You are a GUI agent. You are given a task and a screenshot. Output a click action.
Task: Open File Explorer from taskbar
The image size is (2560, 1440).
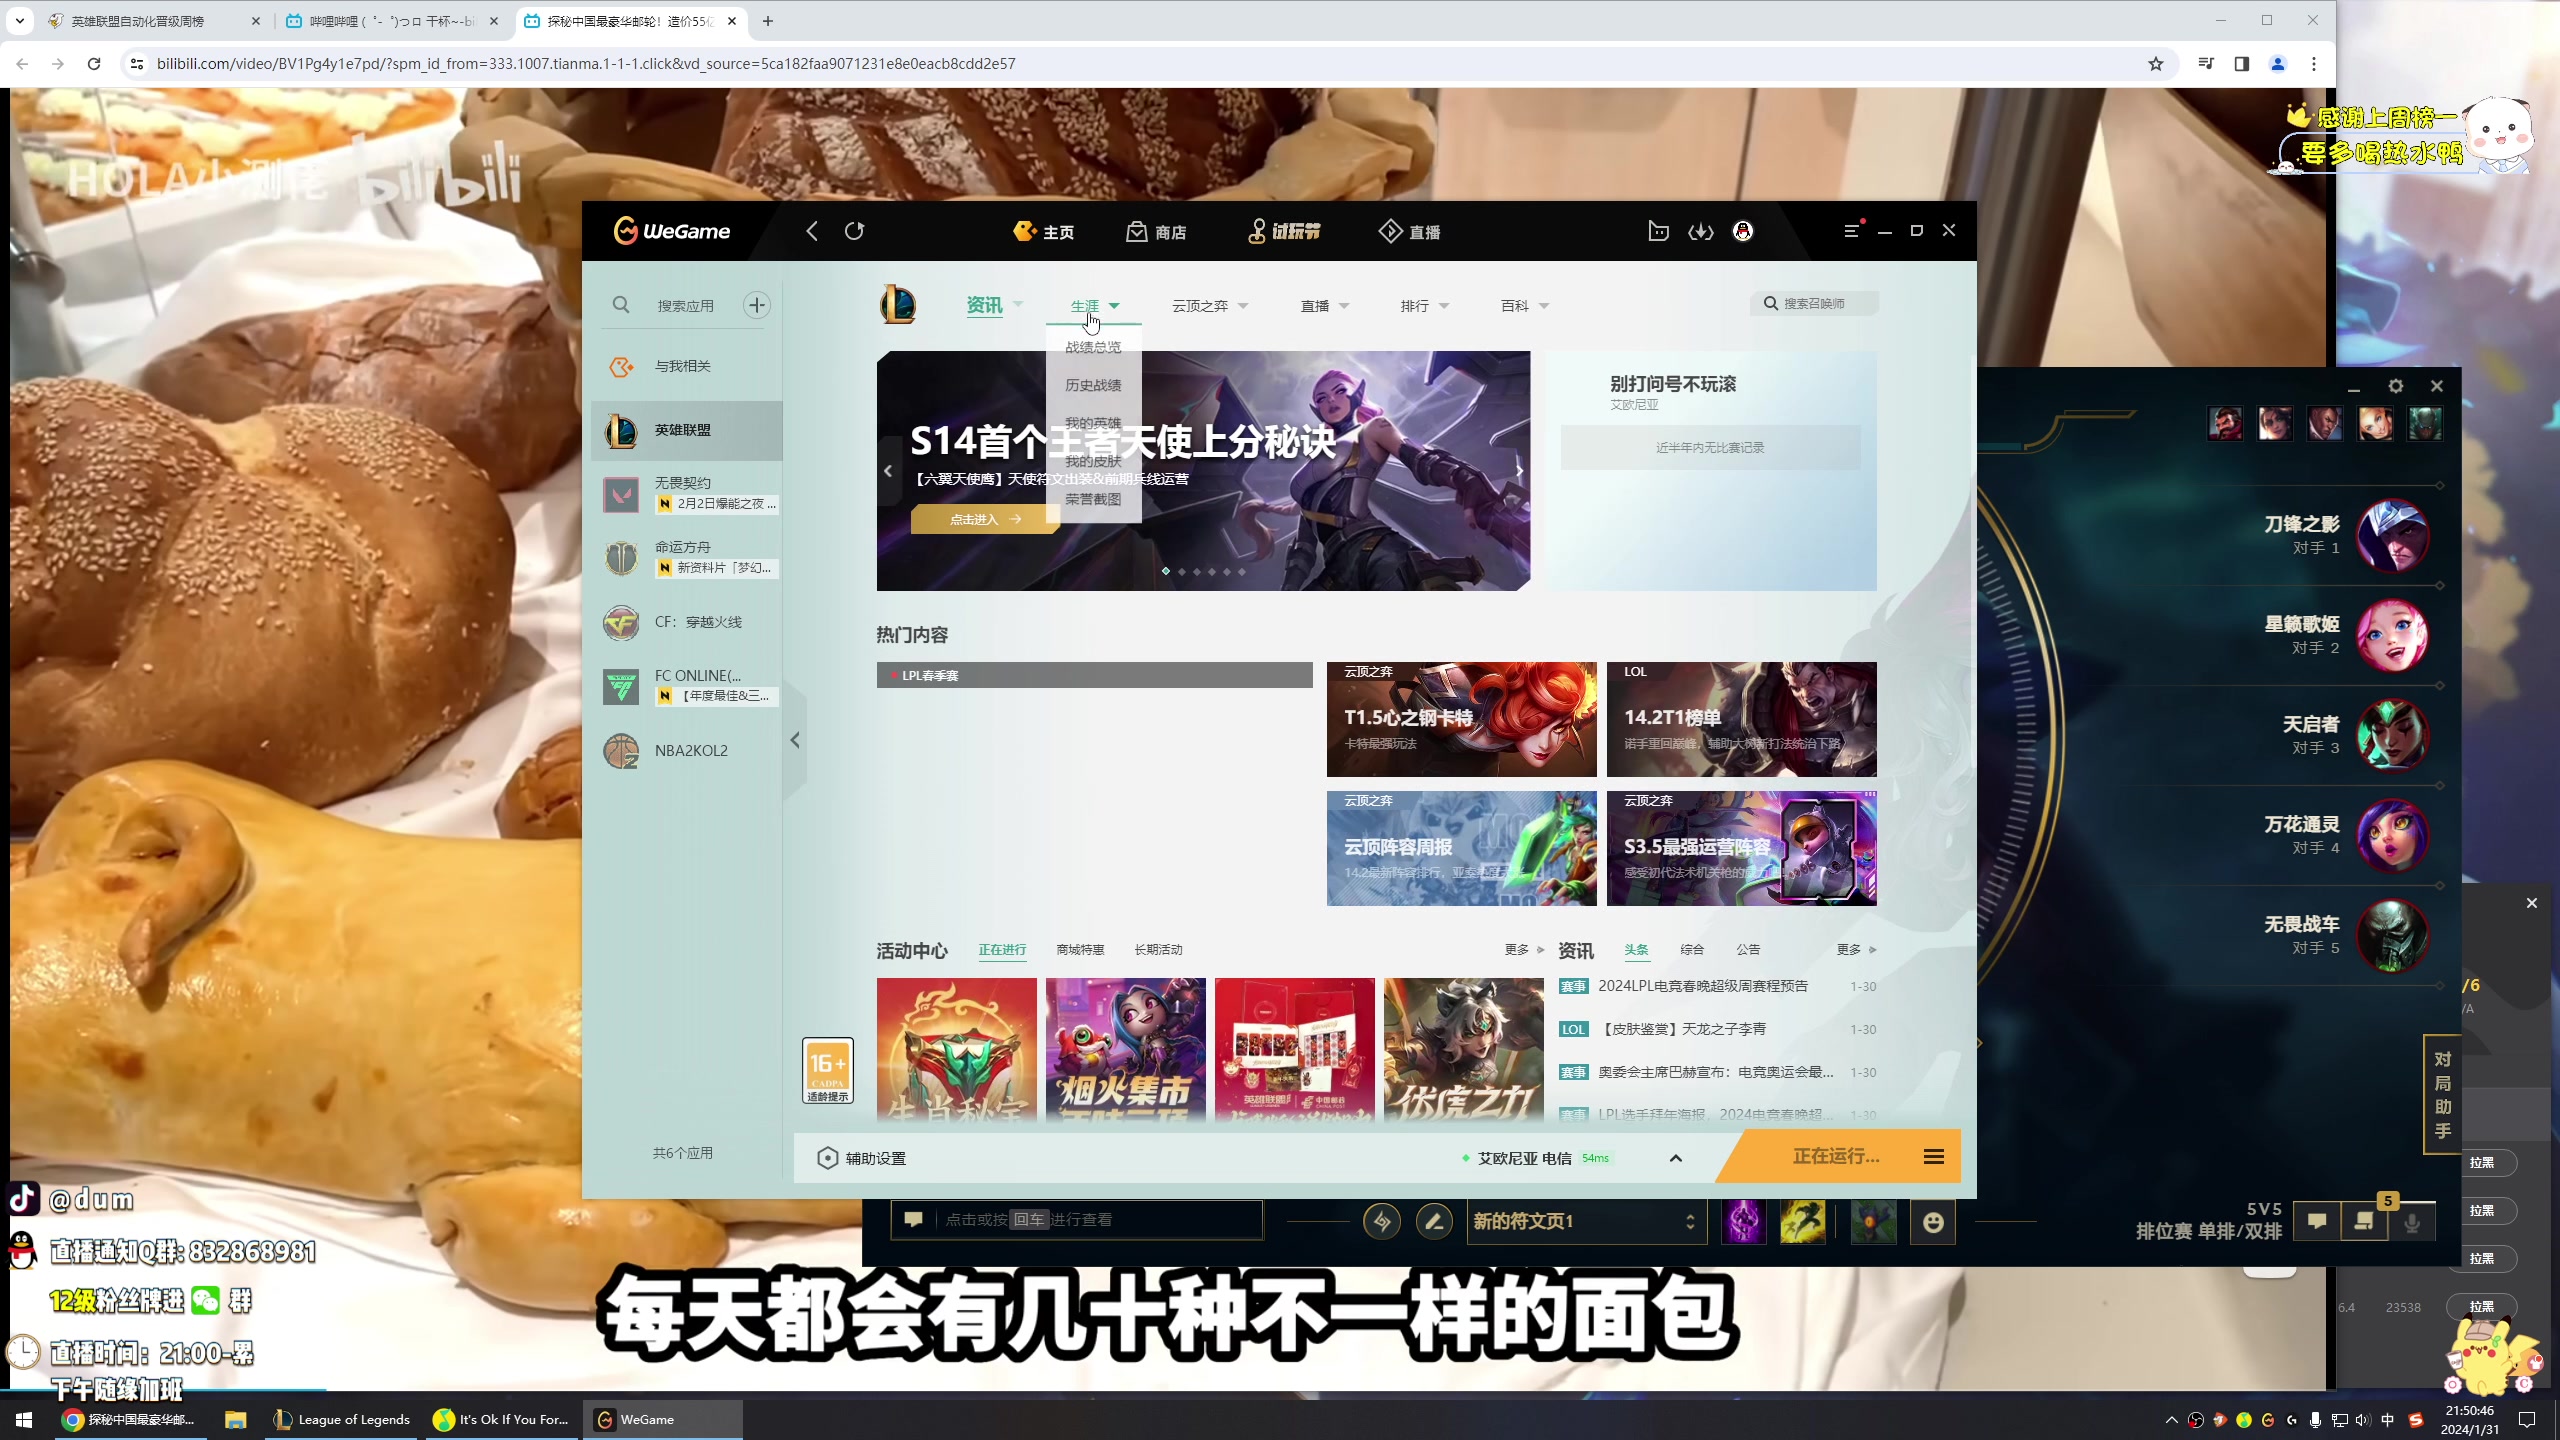point(235,1419)
